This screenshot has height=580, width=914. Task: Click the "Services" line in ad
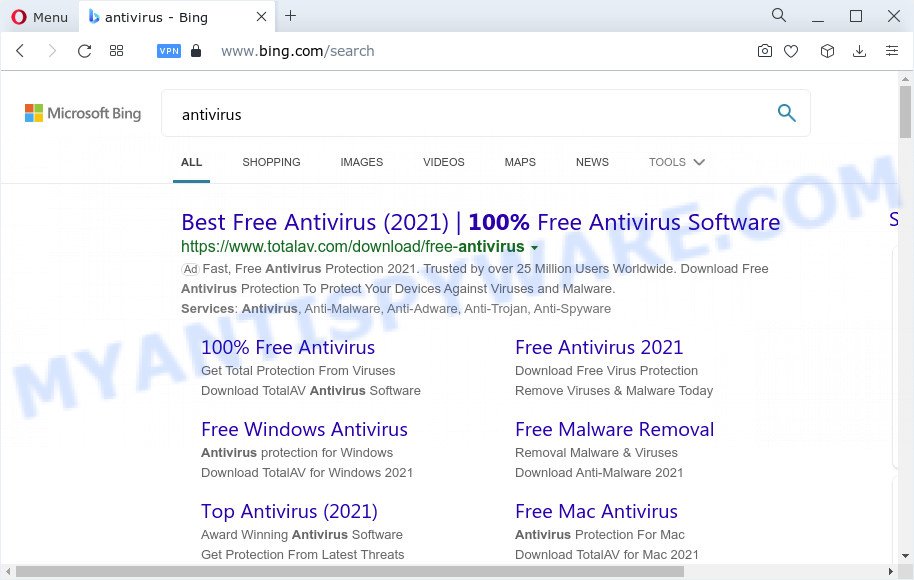coord(396,309)
